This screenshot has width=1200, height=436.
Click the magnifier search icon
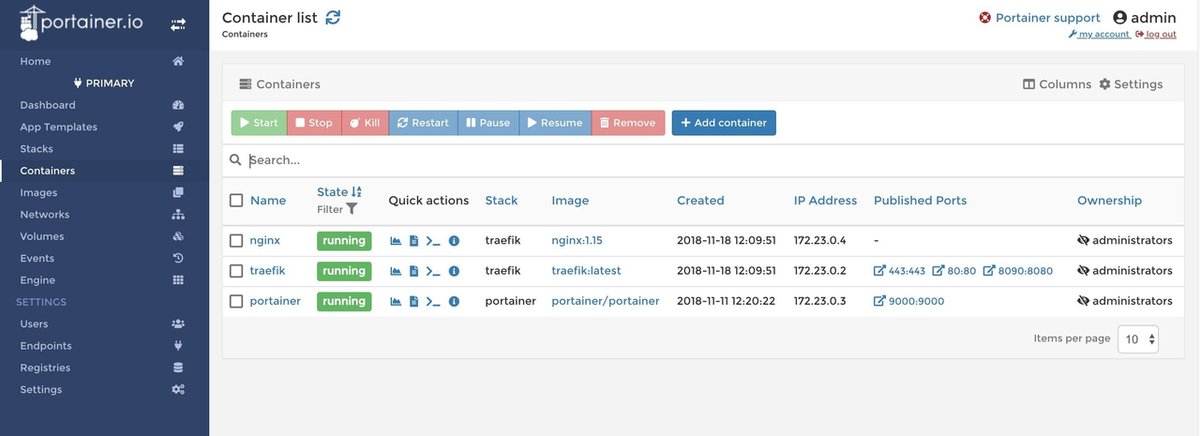[x=236, y=160]
